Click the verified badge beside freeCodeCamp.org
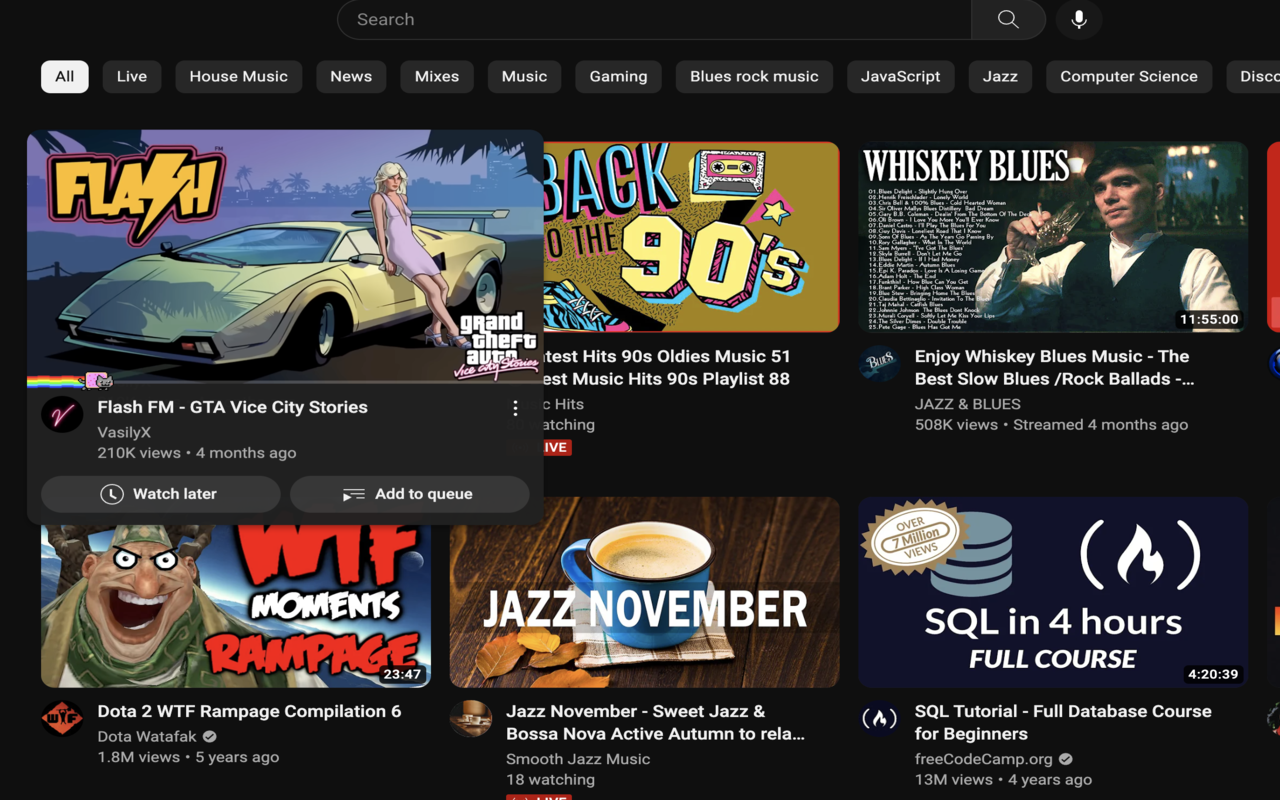Image resolution: width=1280 pixels, height=800 pixels. point(1066,760)
